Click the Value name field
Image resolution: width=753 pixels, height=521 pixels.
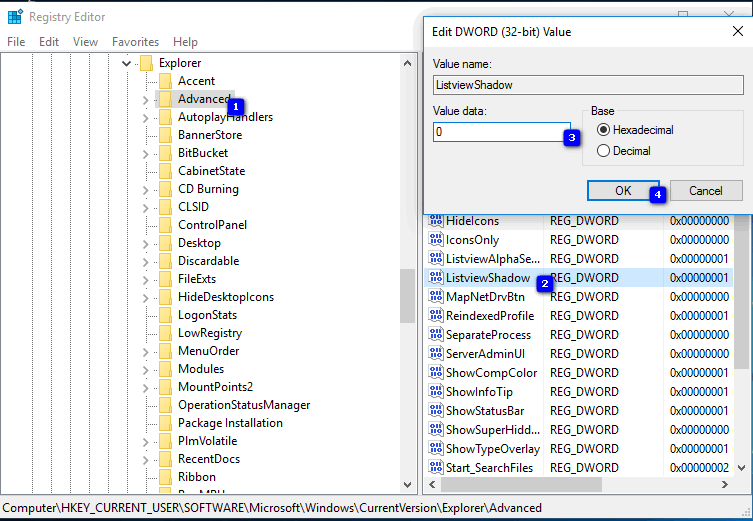(x=588, y=85)
